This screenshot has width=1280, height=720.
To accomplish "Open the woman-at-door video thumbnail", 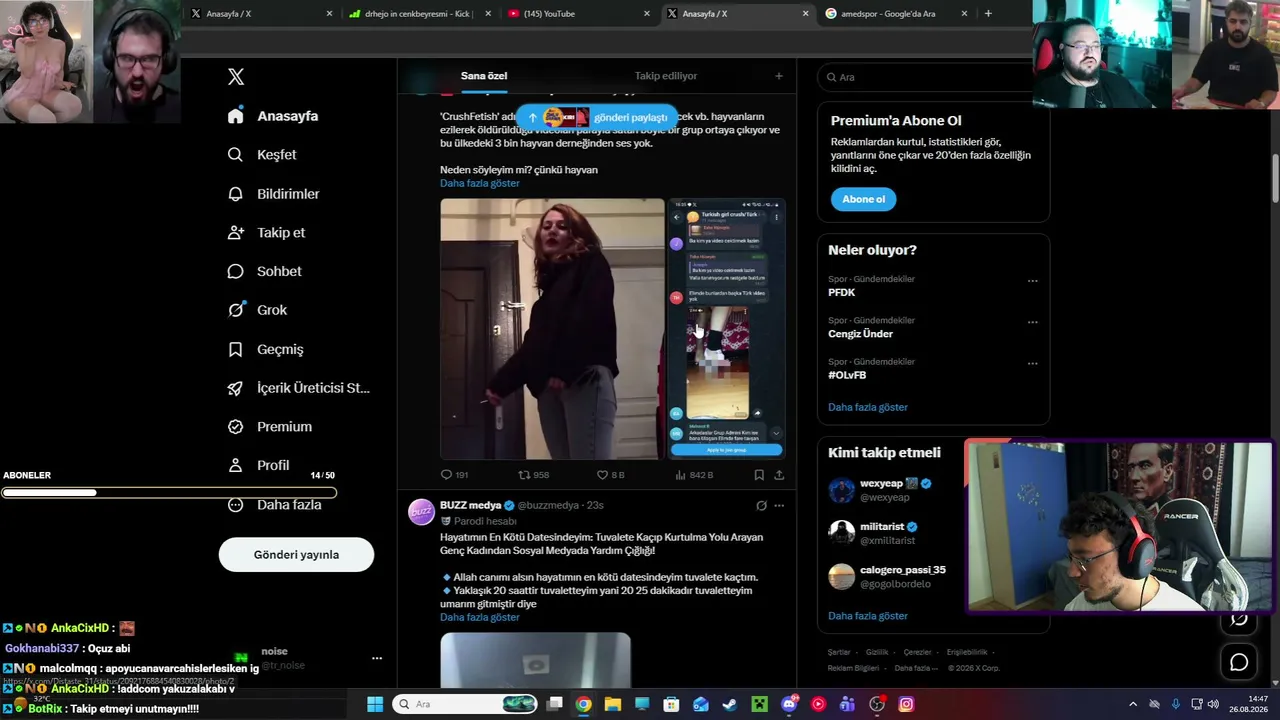I will pyautogui.click(x=552, y=329).
